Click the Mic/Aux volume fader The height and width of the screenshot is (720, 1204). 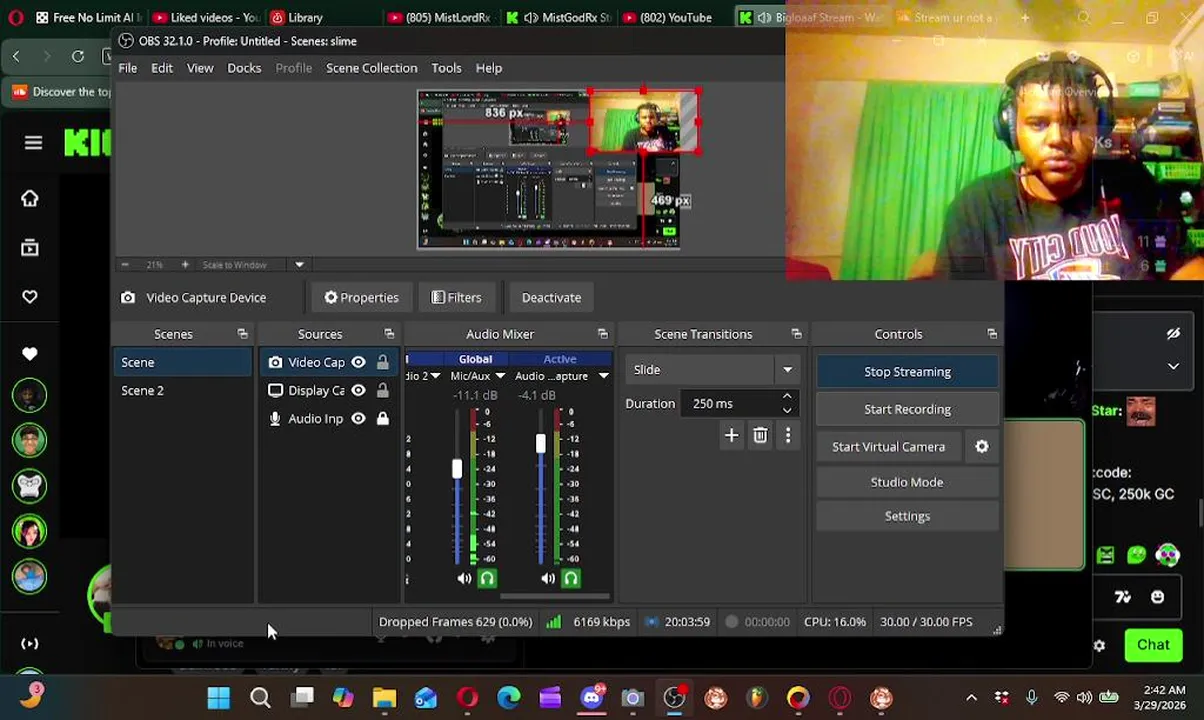point(457,468)
